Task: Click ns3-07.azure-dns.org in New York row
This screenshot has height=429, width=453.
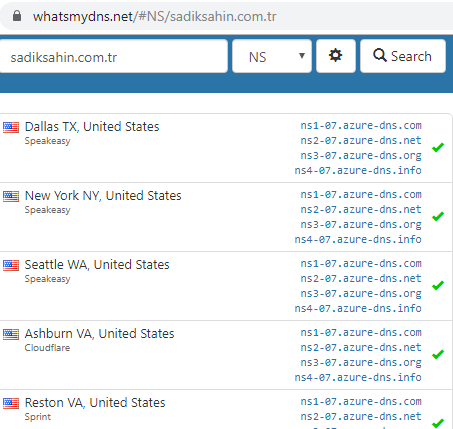Action: click(361, 225)
